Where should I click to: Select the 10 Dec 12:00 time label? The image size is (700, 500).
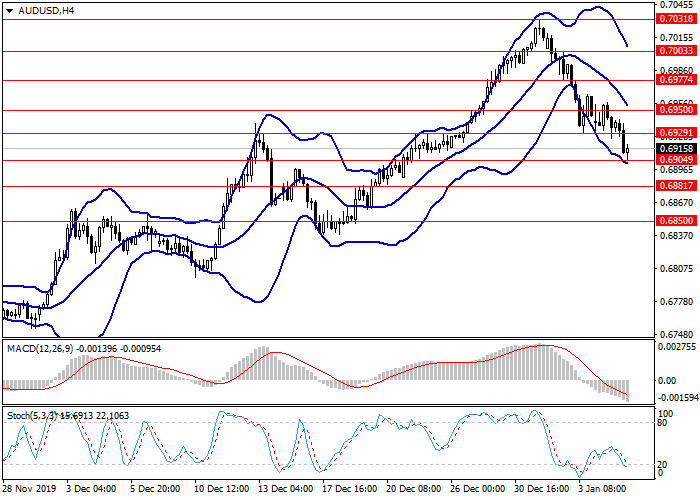point(222,490)
